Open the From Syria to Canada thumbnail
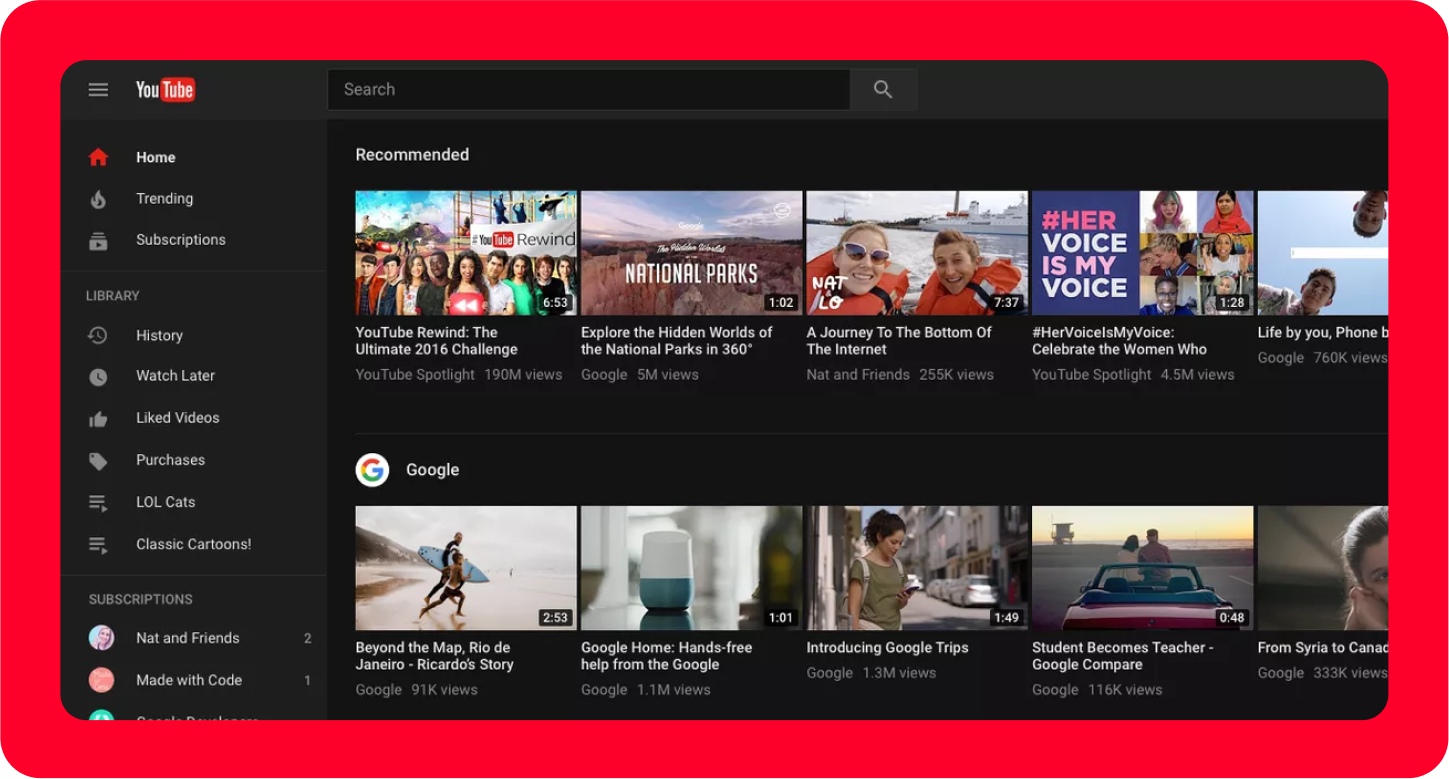The image size is (1449, 779). coord(1323,568)
